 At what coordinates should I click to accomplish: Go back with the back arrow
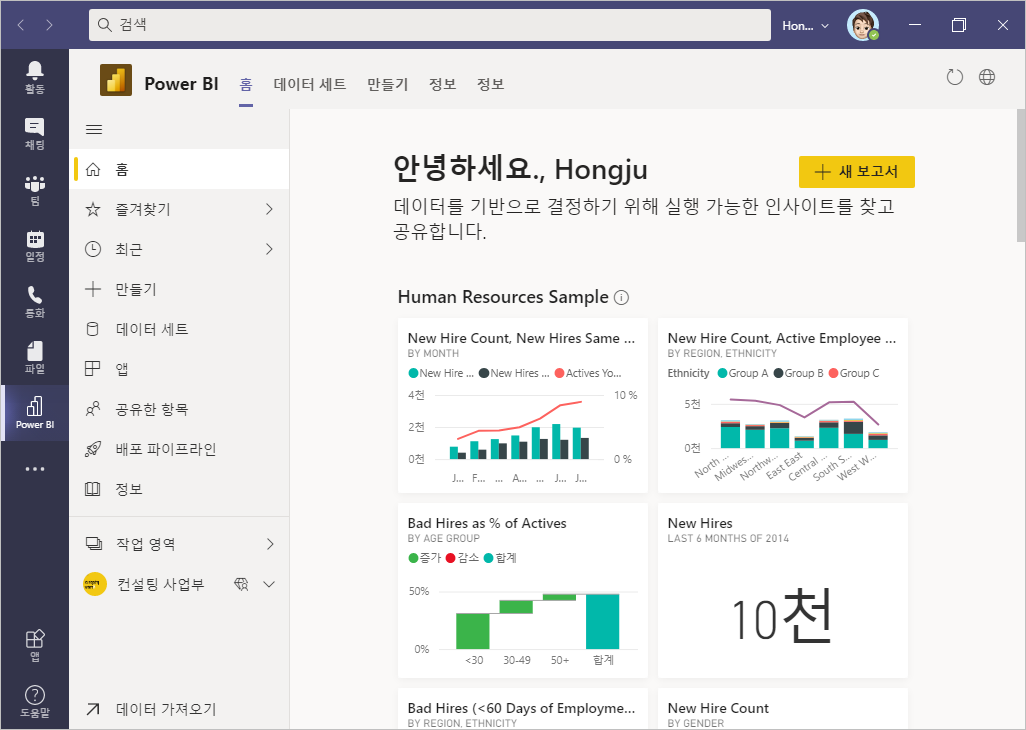21,25
